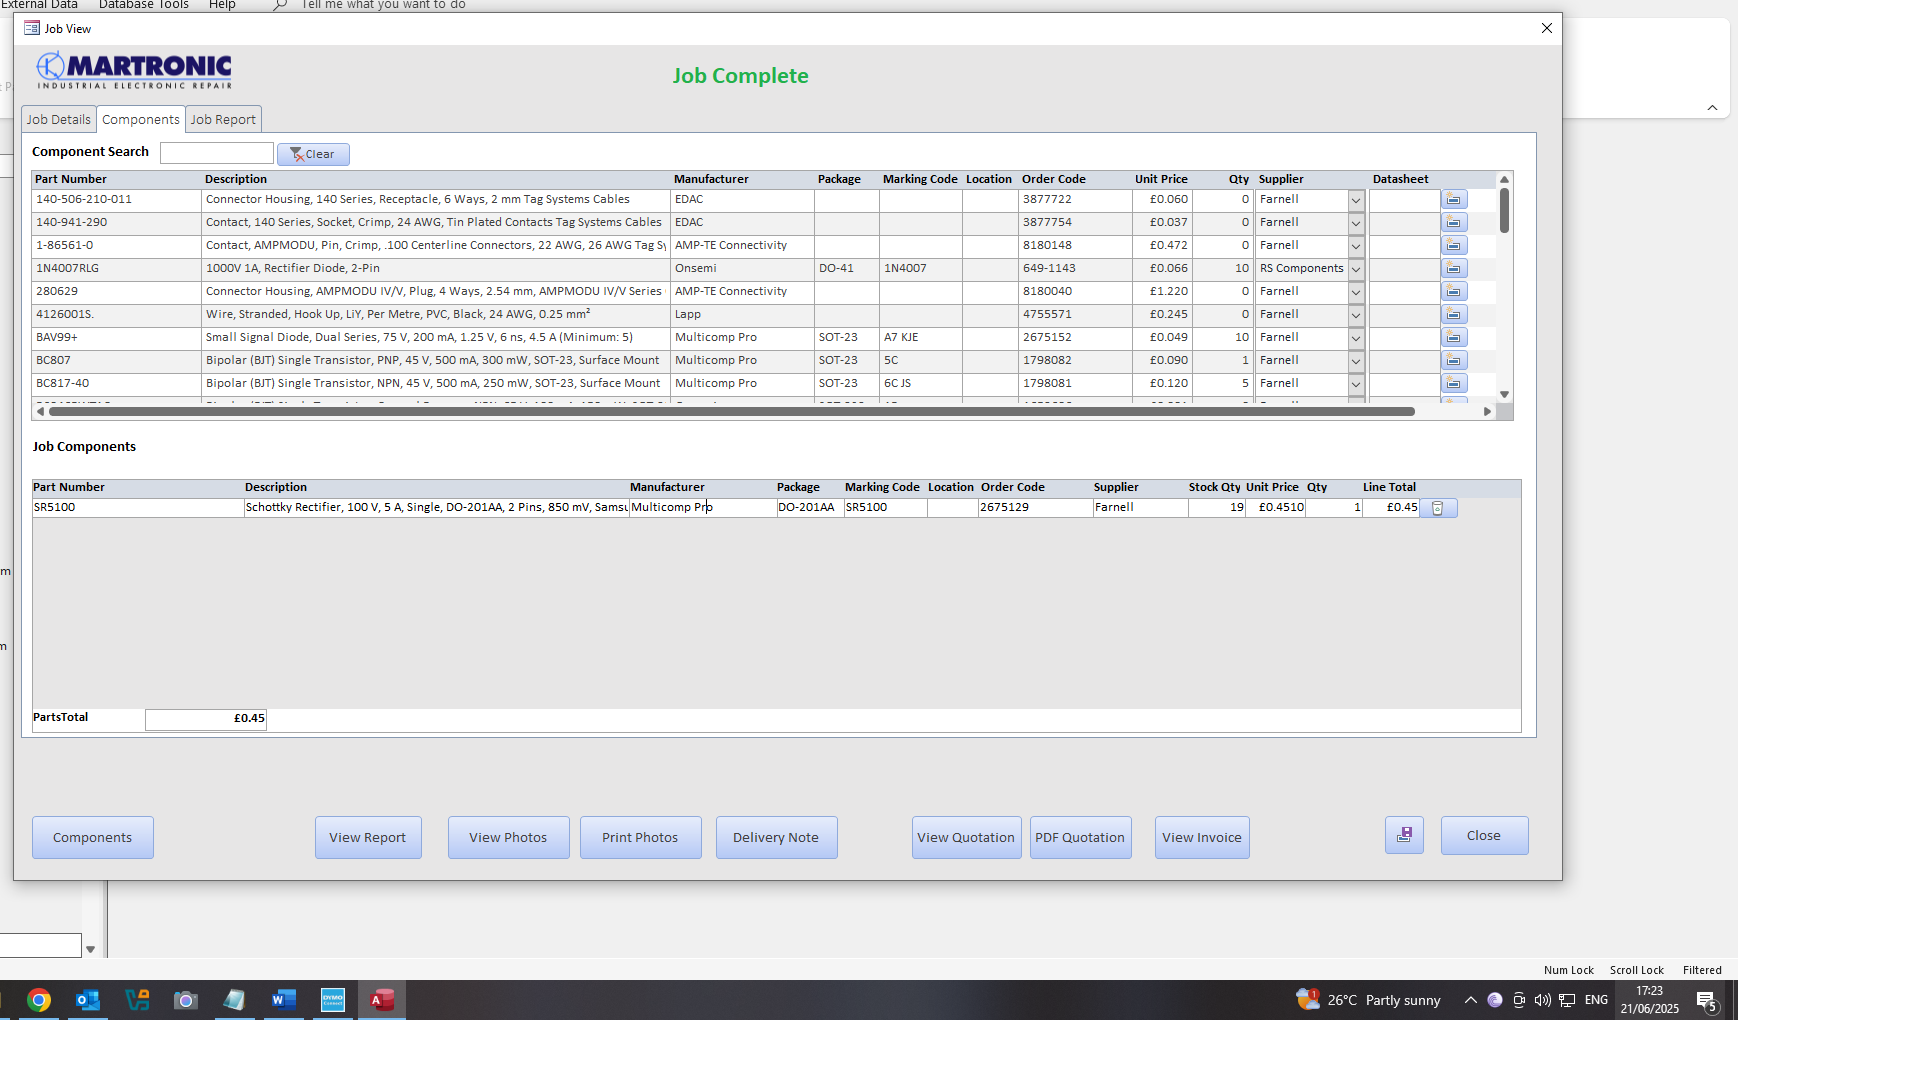Open datasheet icon for 280629 row
Viewport: 1920px width, 1080px height.
pyautogui.click(x=1454, y=292)
